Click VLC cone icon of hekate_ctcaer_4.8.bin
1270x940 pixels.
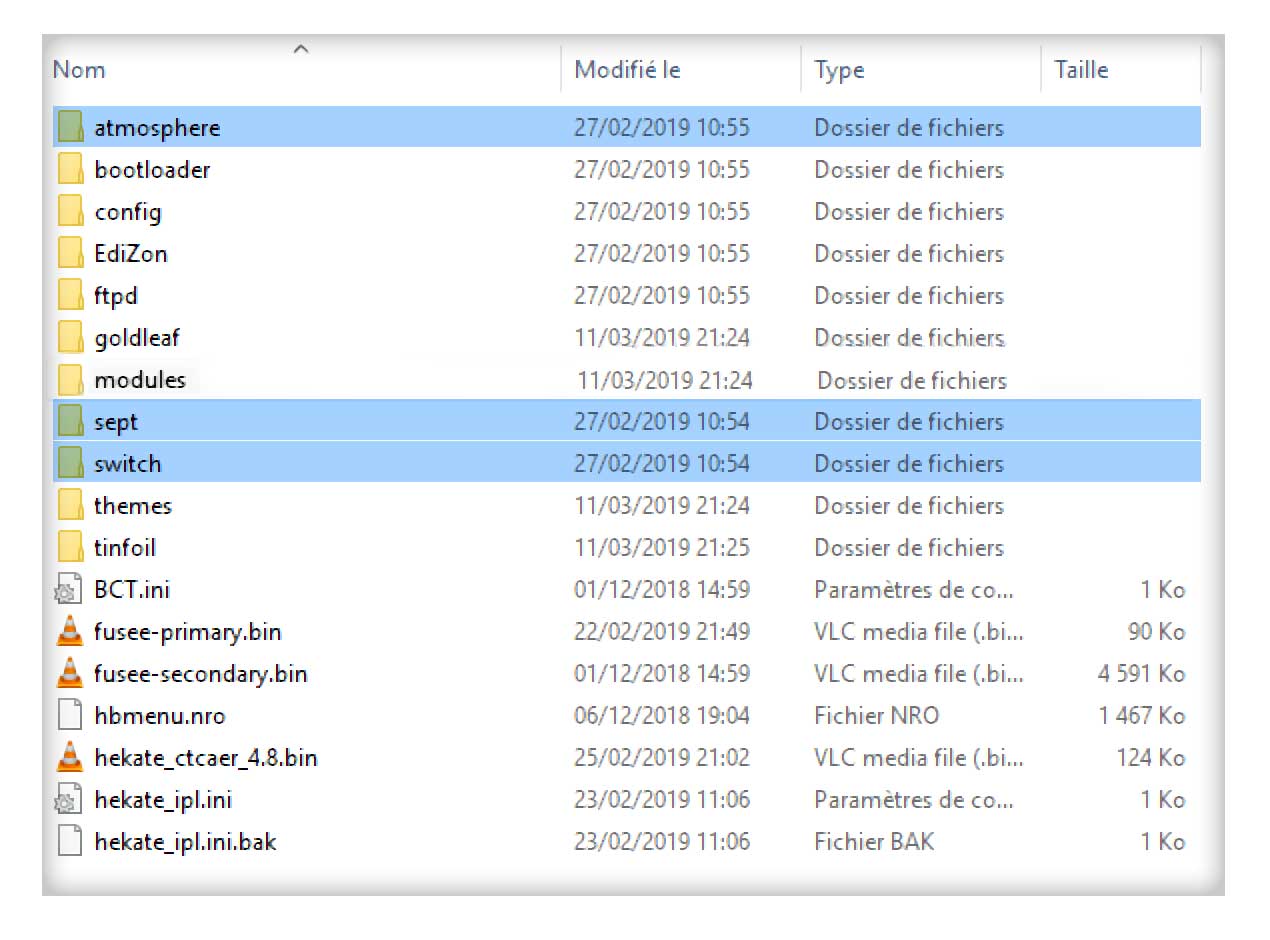(69, 757)
